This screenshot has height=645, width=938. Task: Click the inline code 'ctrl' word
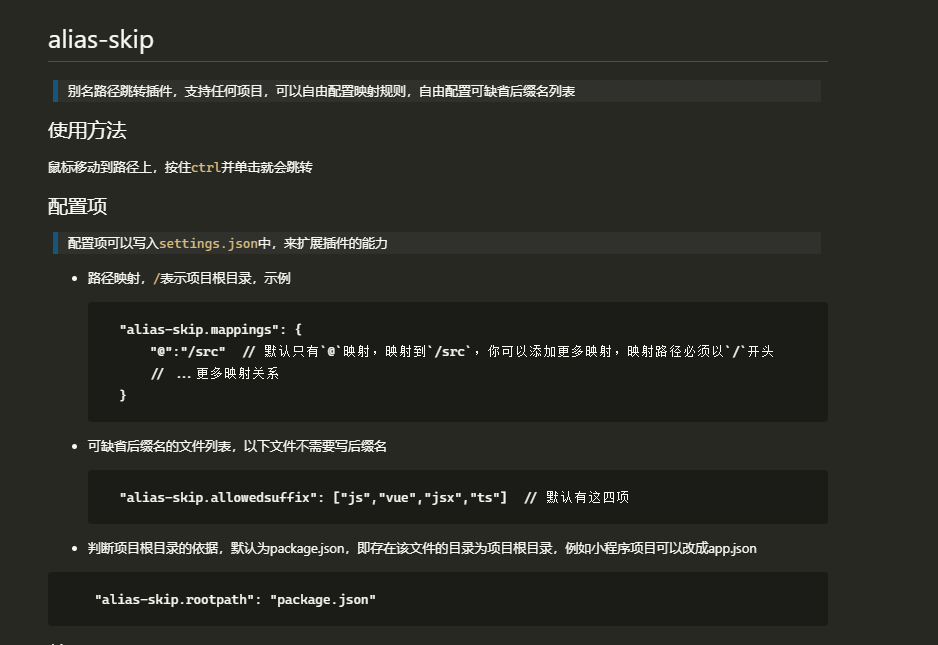click(206, 168)
